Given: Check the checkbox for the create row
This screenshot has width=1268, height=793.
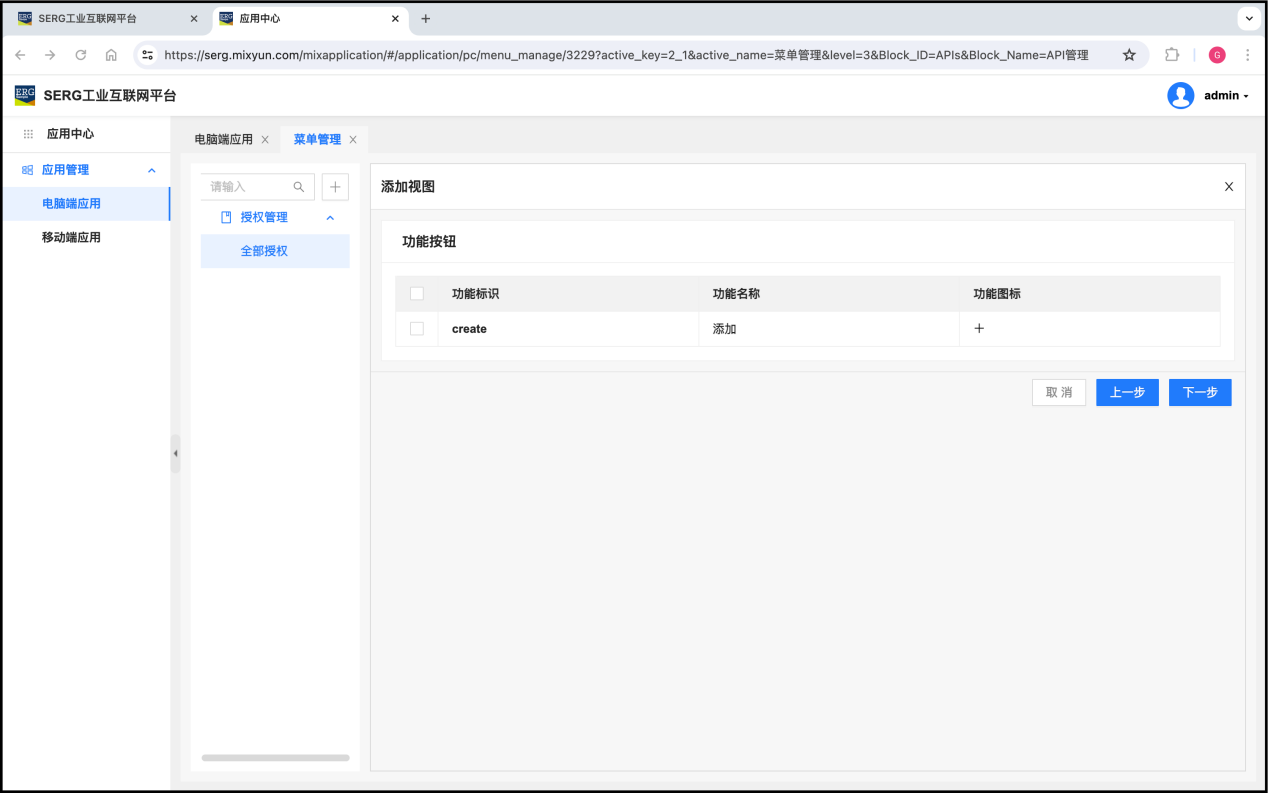Looking at the screenshot, I should [x=417, y=329].
